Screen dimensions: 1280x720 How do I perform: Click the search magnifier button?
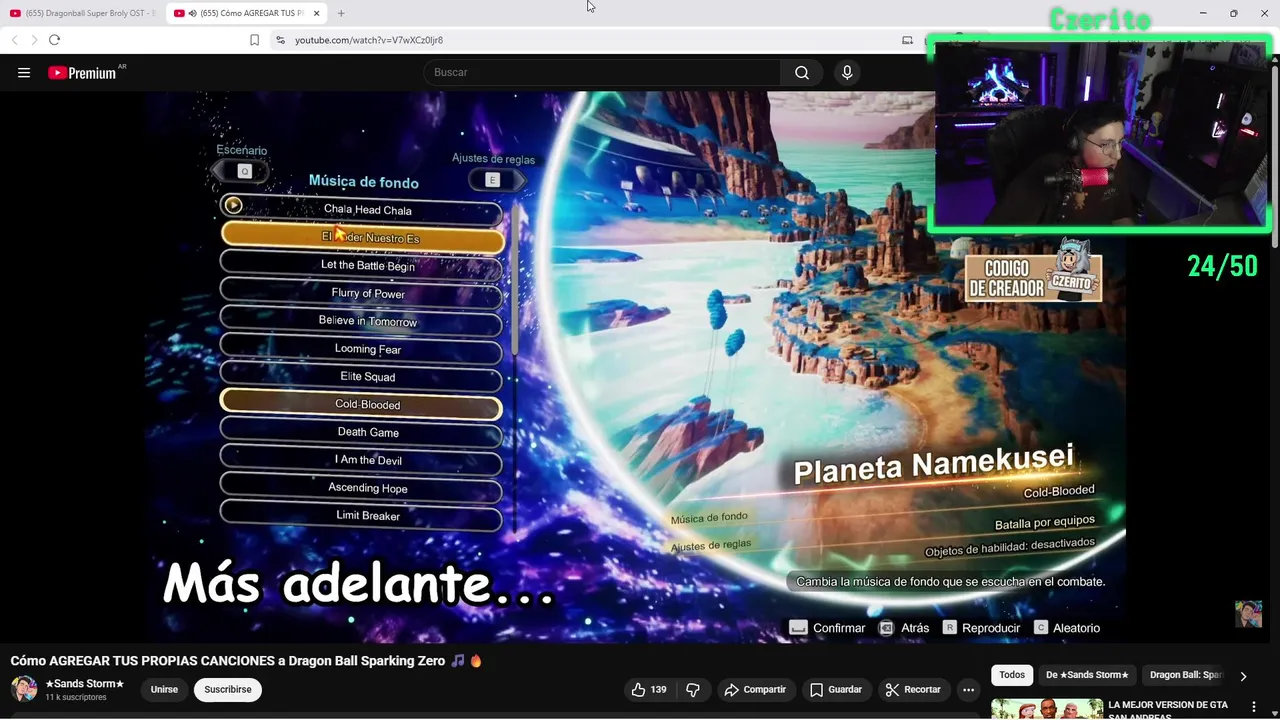(x=802, y=73)
